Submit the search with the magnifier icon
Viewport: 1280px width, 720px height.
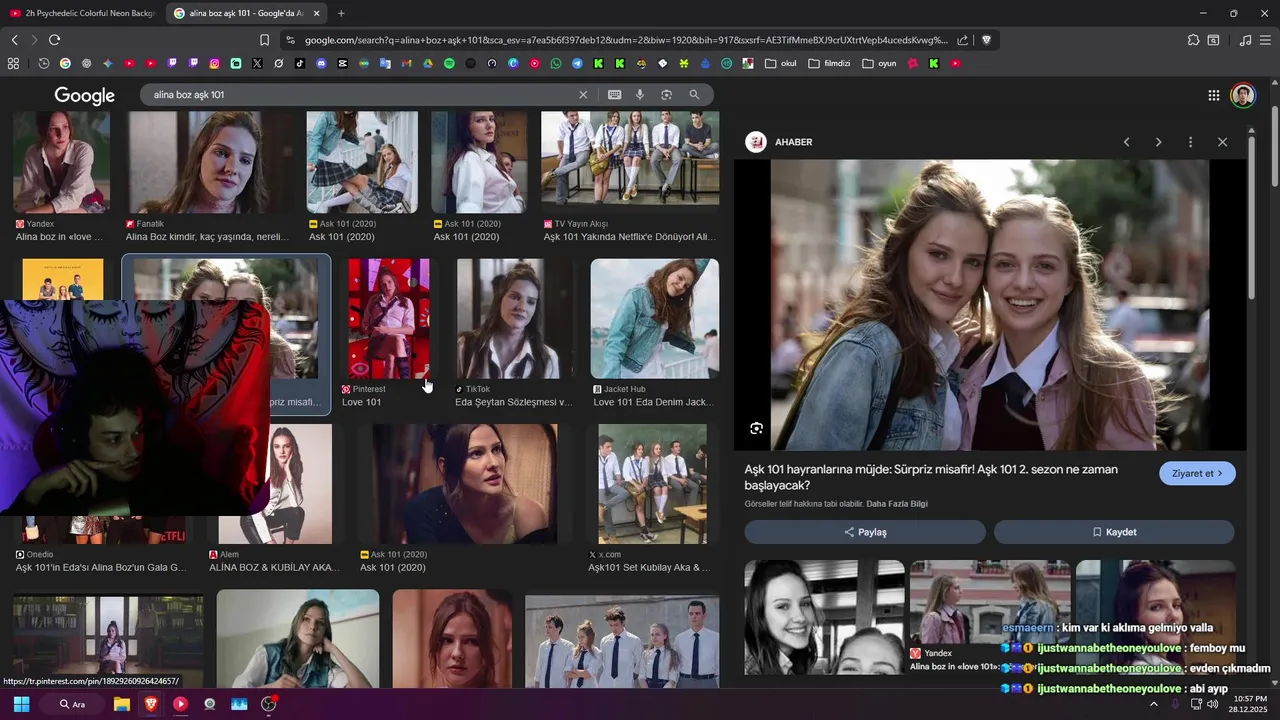[694, 95]
